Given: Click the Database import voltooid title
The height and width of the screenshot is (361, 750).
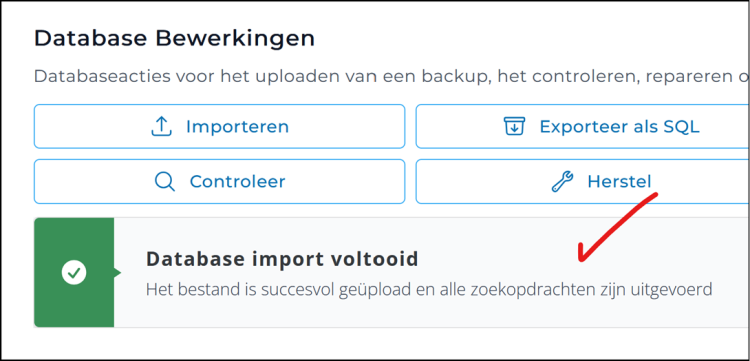Looking at the screenshot, I should pos(282,259).
